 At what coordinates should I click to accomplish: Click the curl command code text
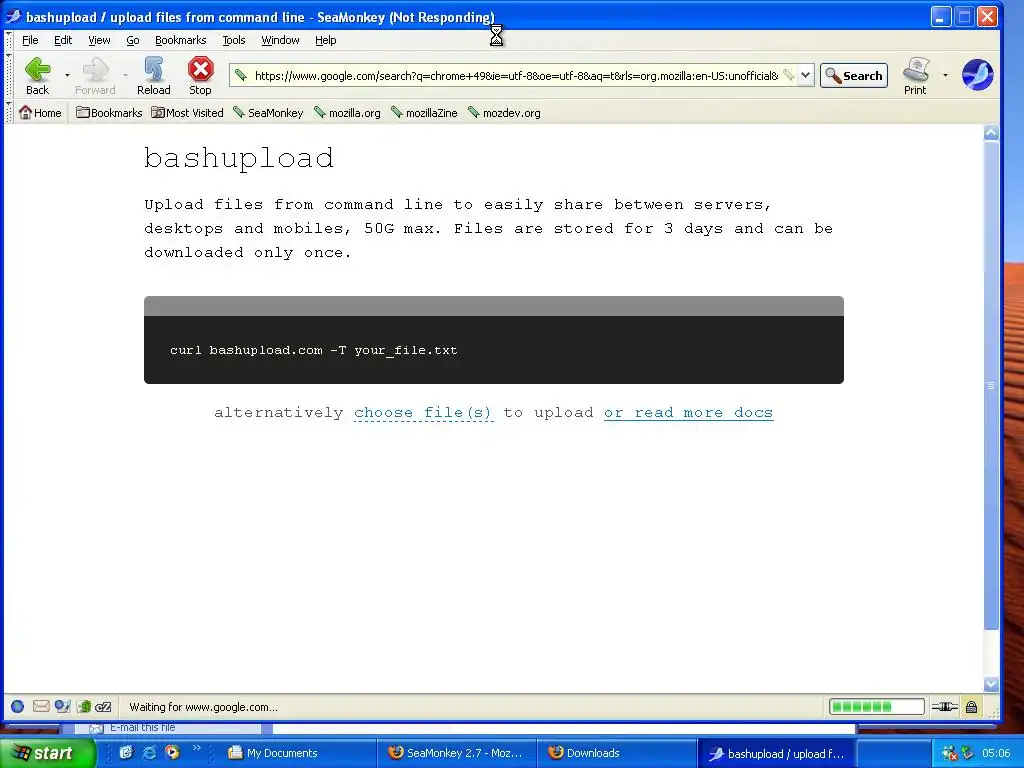click(x=313, y=350)
